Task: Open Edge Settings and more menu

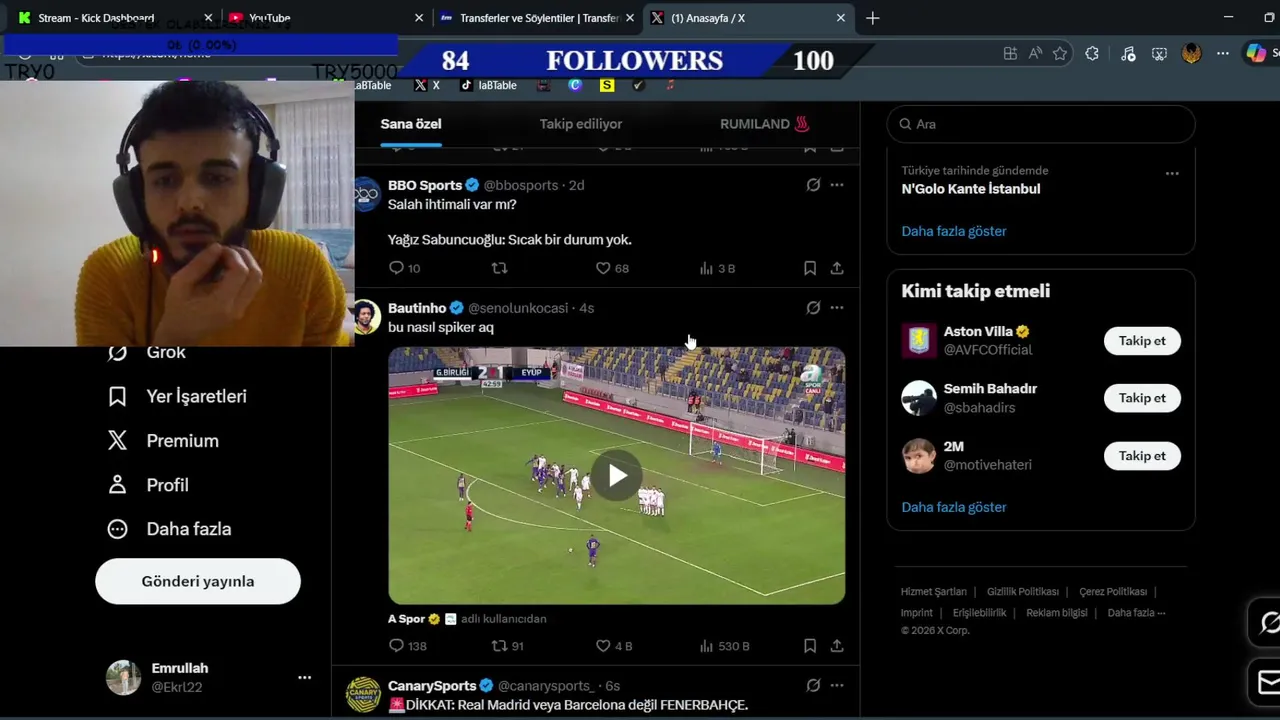Action: [1223, 54]
